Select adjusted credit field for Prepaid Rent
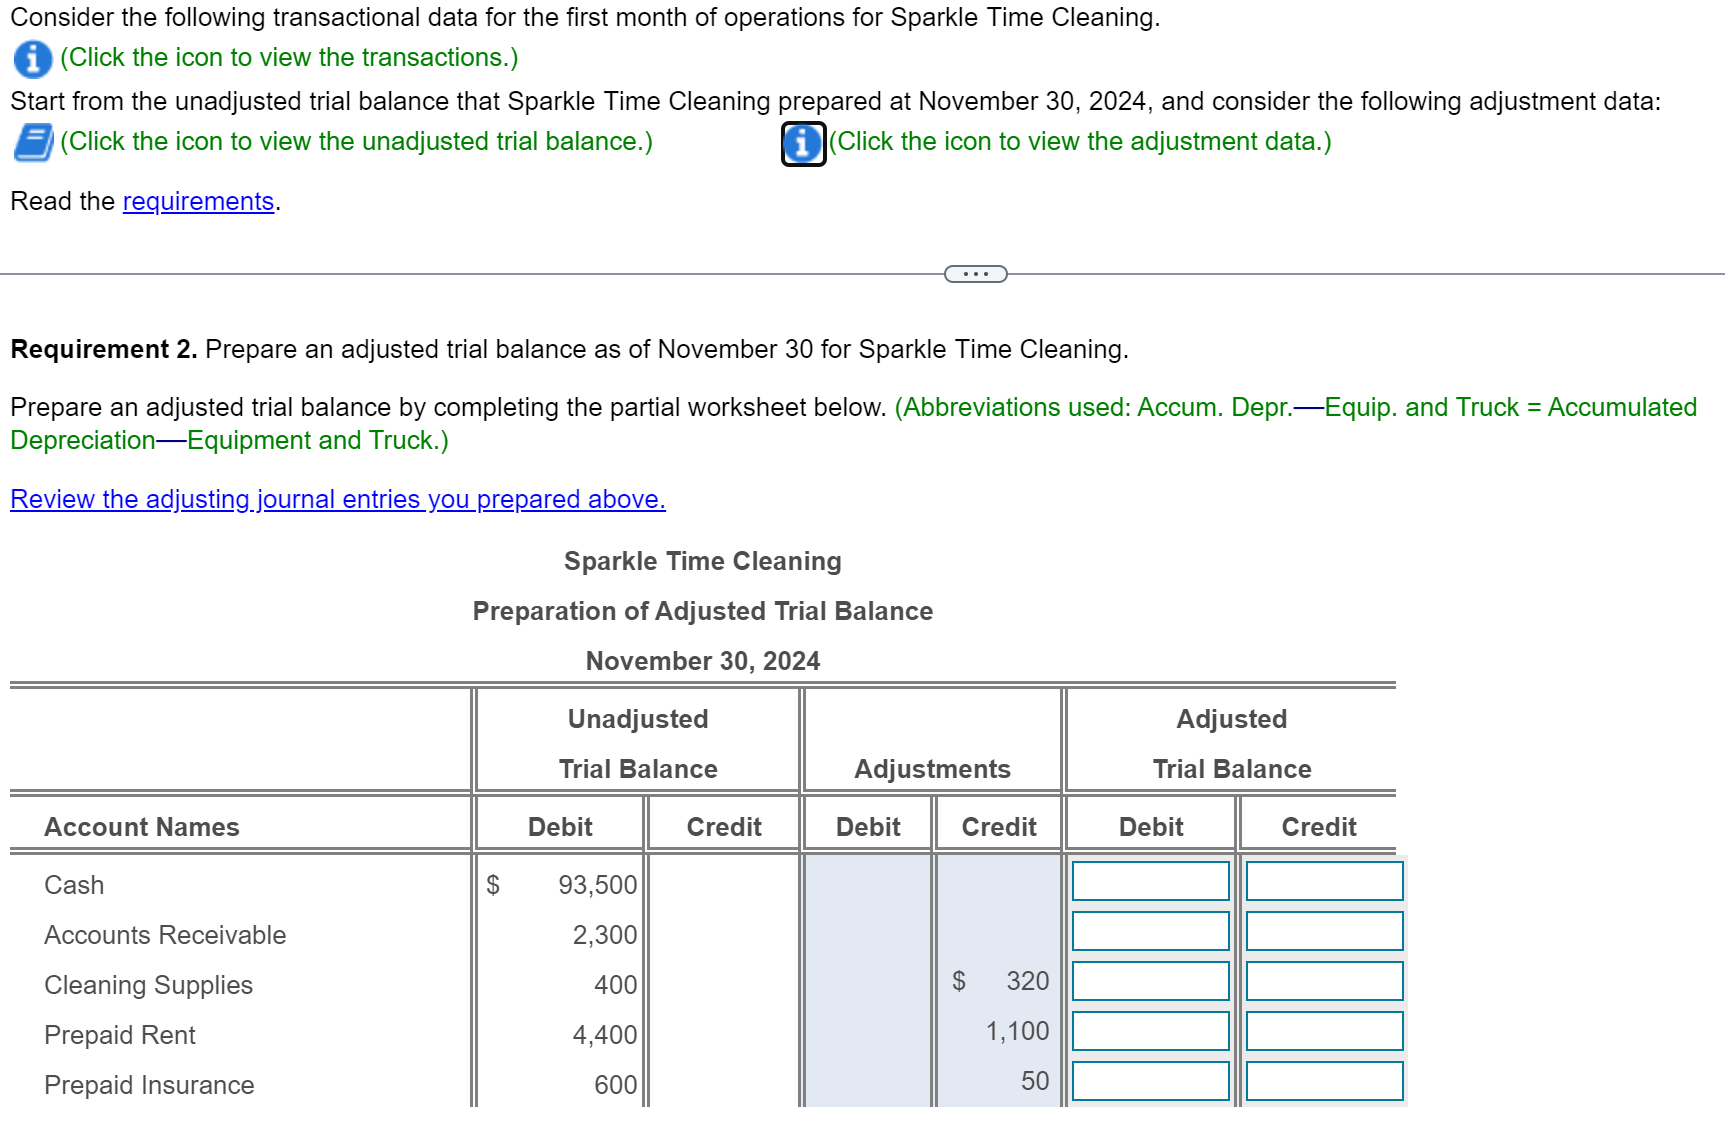1725x1131 pixels. pos(1323,1030)
